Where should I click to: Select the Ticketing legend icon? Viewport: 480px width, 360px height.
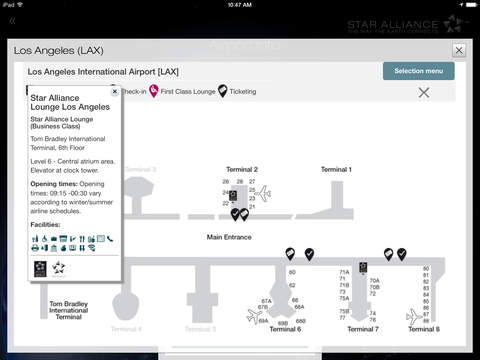click(x=222, y=91)
